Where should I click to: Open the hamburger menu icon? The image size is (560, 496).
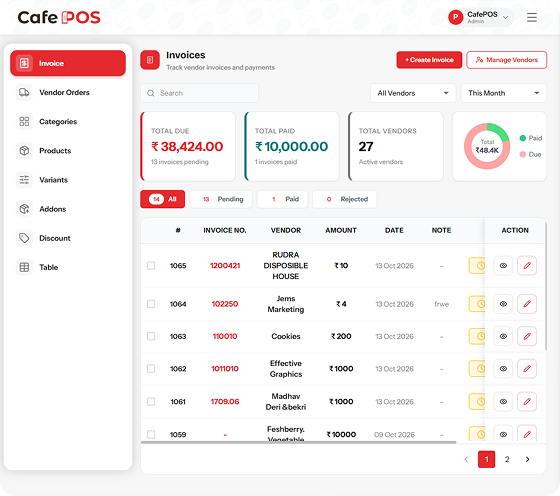click(x=531, y=17)
